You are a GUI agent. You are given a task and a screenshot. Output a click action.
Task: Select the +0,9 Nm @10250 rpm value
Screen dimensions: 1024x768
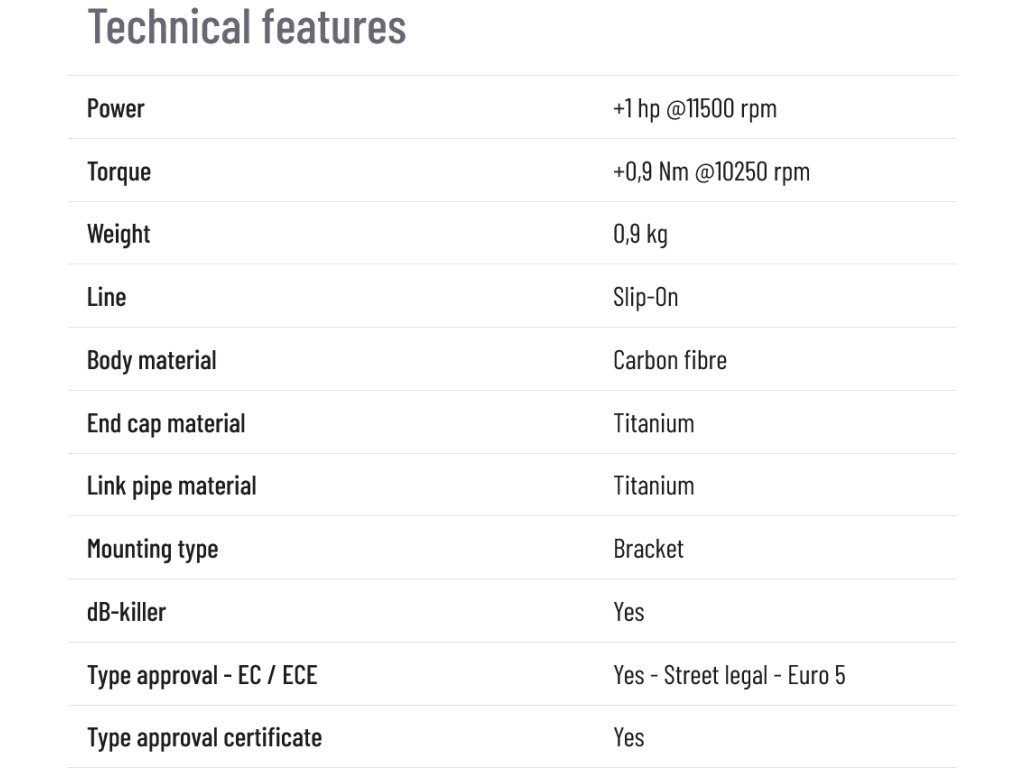tap(711, 171)
